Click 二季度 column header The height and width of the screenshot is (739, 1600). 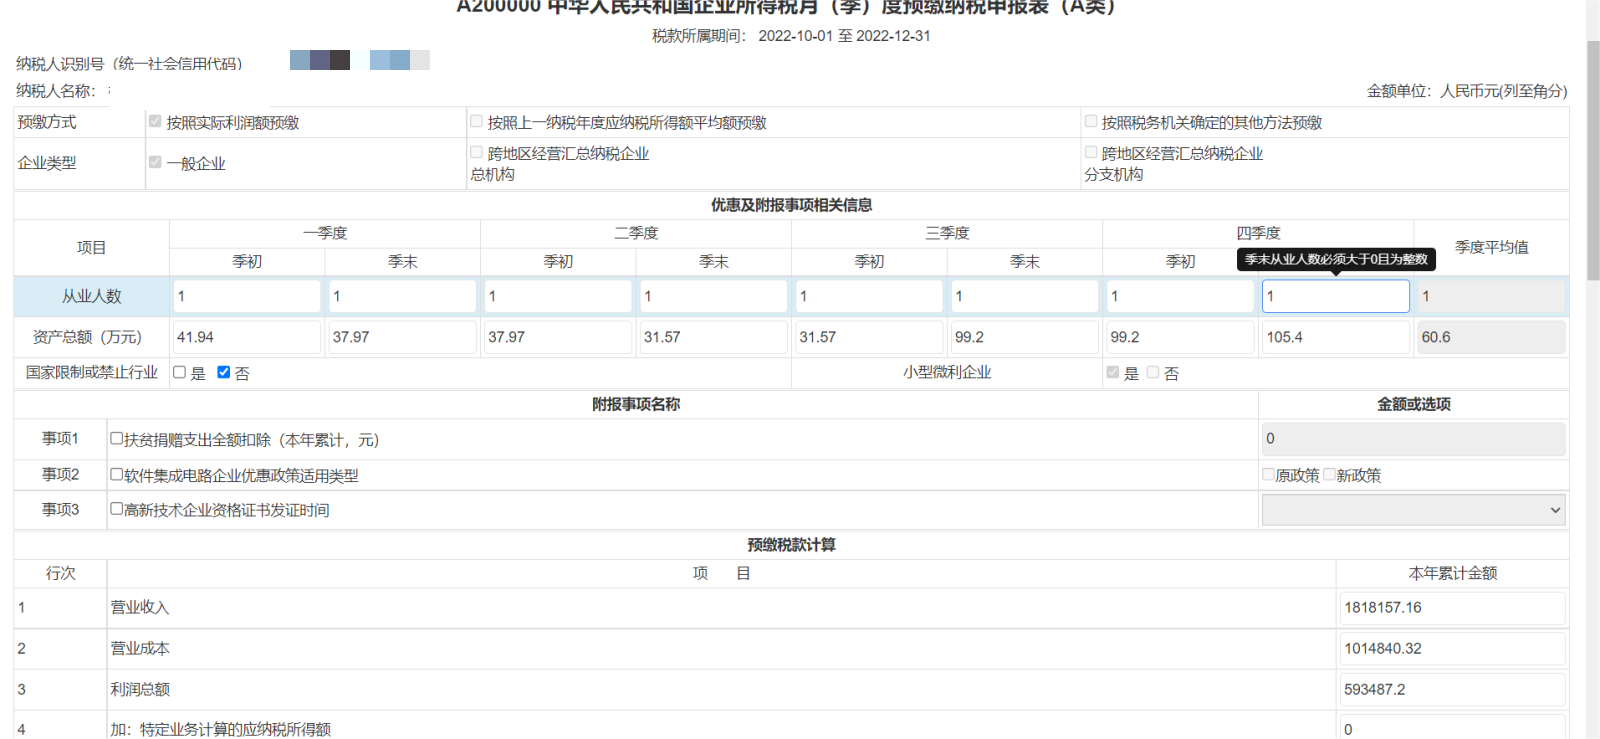pos(636,233)
